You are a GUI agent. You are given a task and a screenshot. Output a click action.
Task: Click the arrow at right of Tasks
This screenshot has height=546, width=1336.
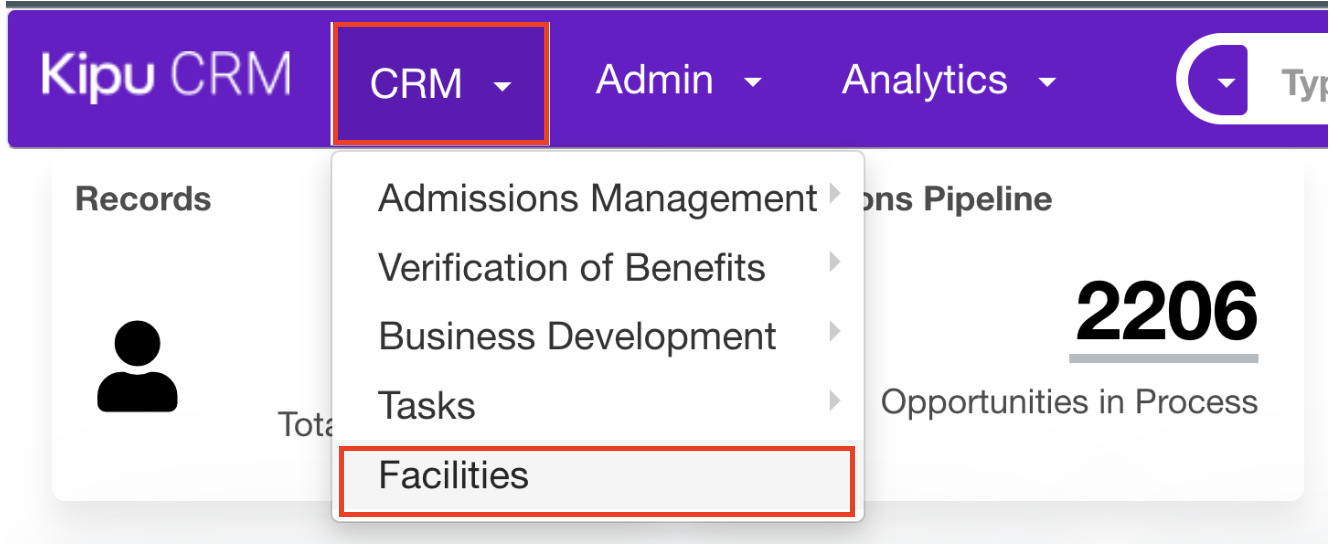(835, 401)
